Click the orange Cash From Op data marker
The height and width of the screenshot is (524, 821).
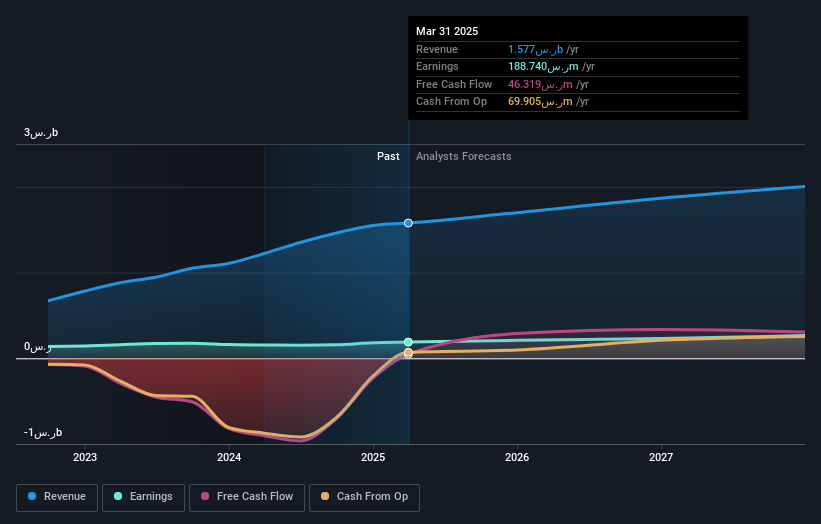(x=408, y=352)
